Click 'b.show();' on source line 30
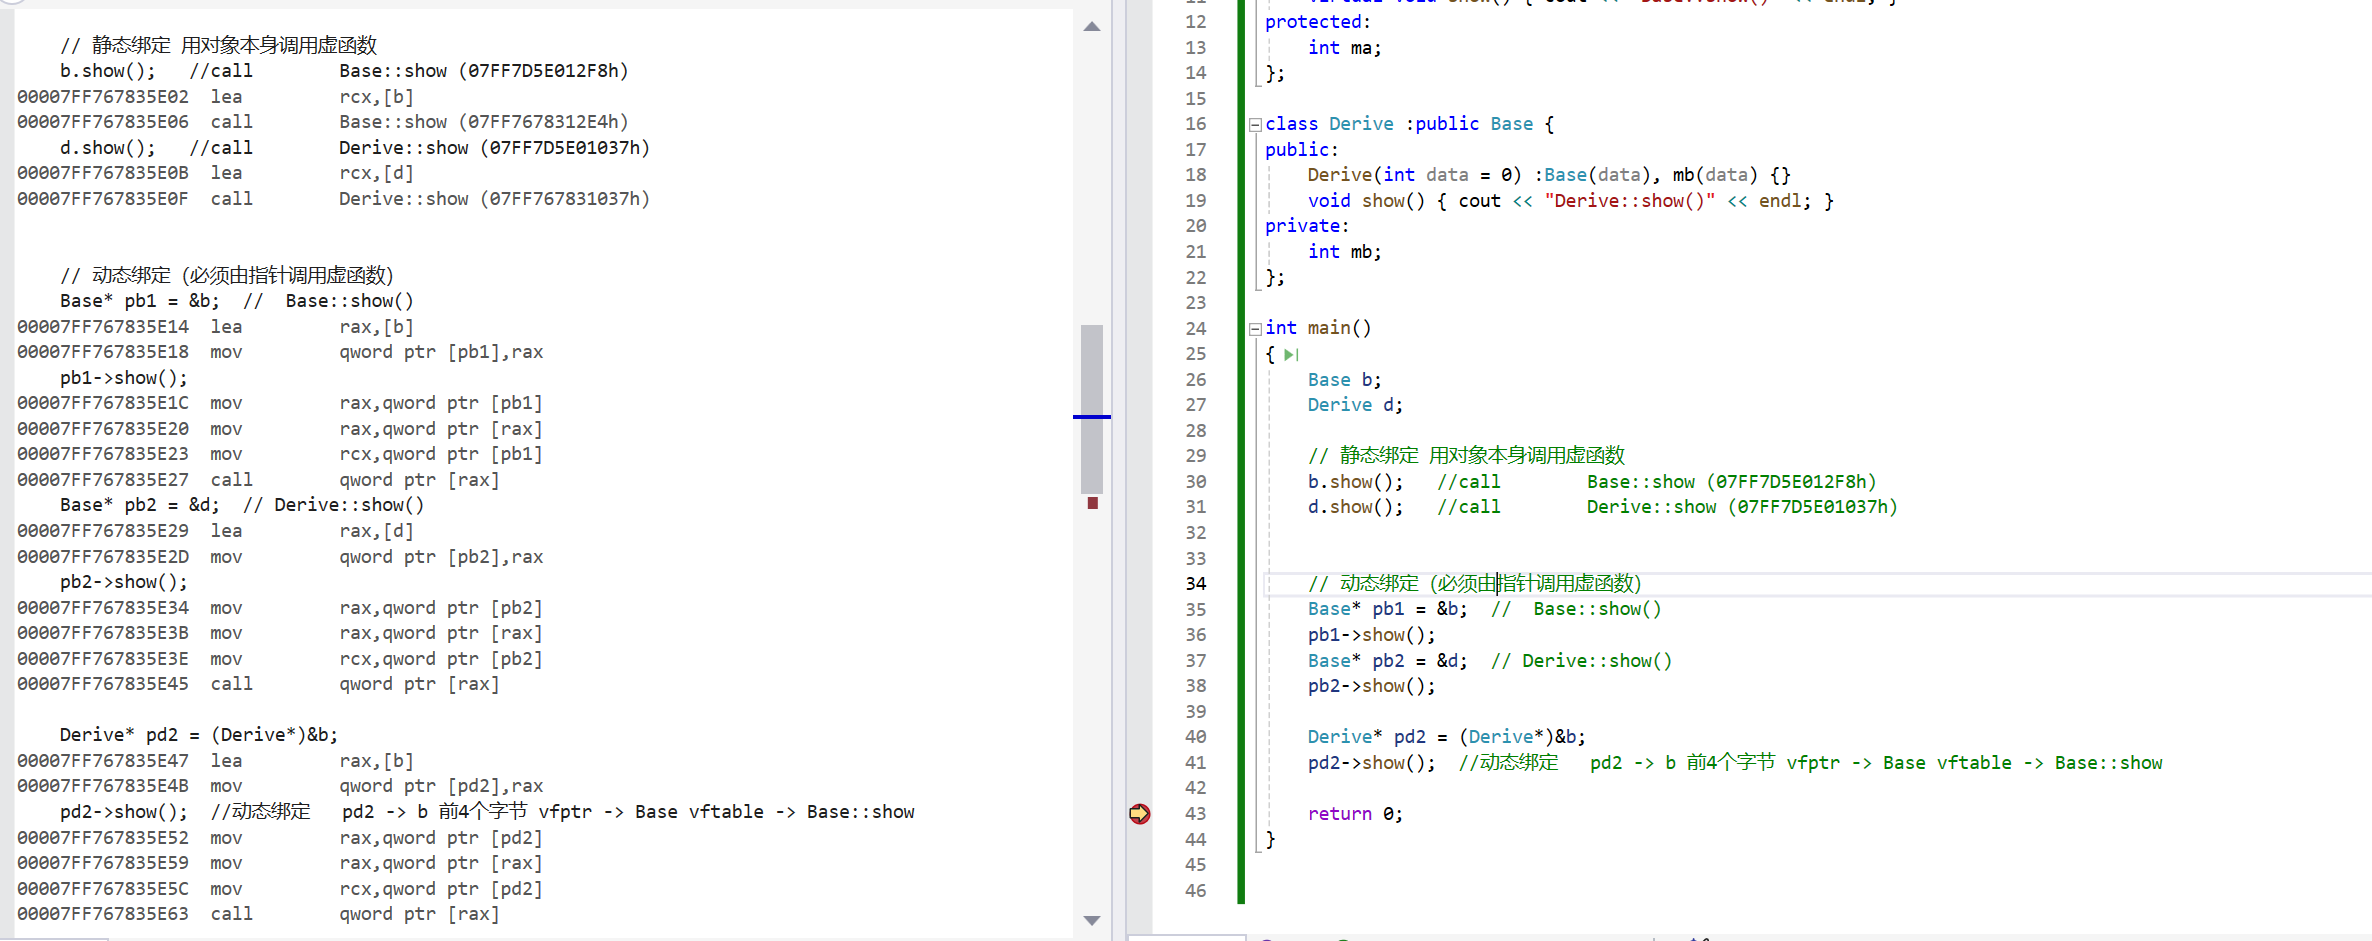 pos(1355,482)
